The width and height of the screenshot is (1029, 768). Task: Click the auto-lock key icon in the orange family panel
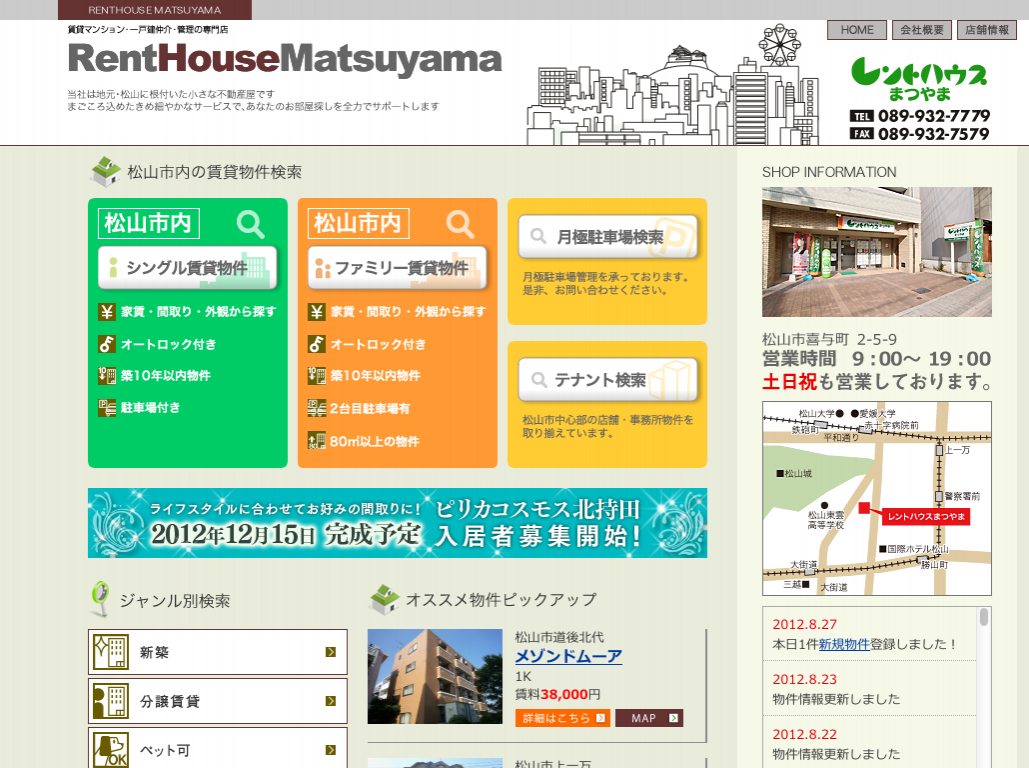(316, 344)
